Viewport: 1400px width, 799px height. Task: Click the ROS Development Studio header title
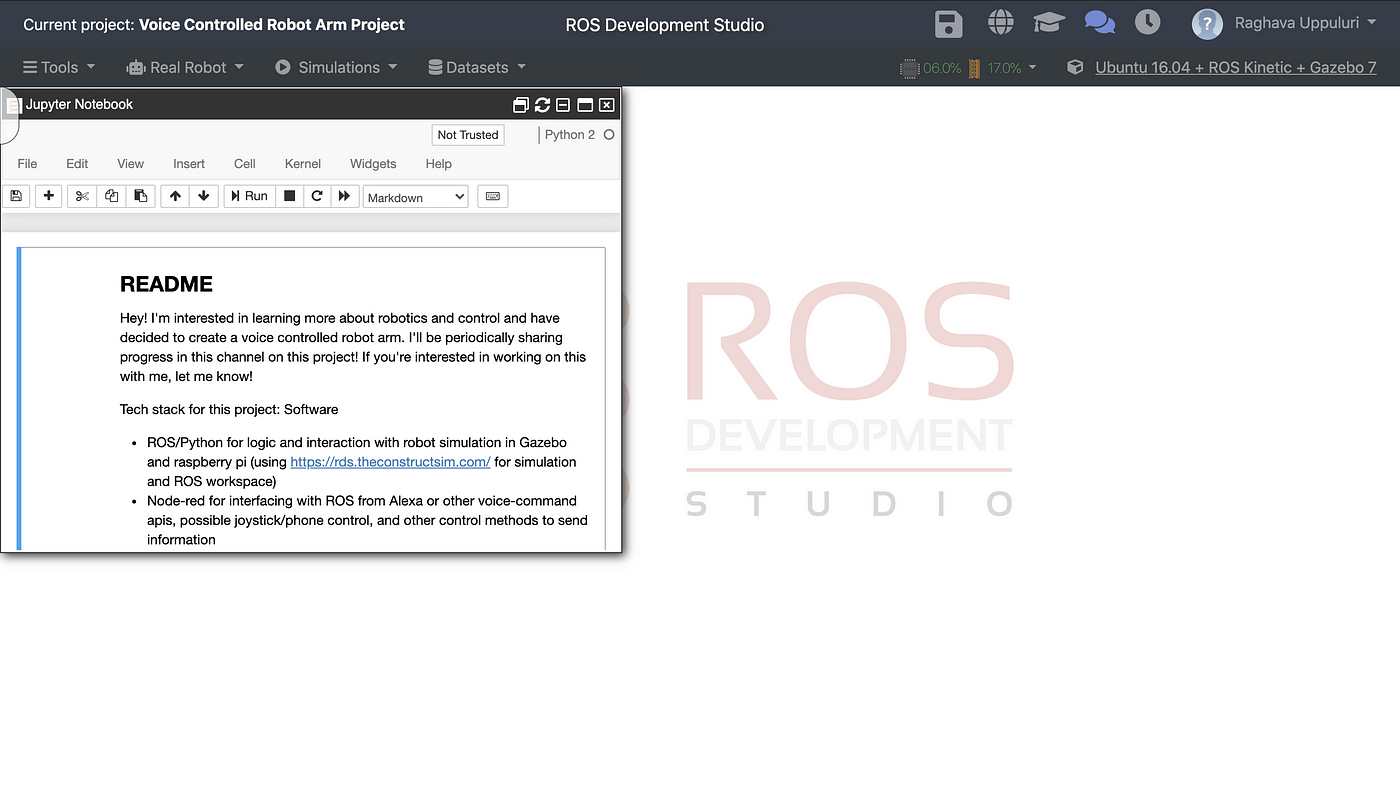tap(665, 25)
